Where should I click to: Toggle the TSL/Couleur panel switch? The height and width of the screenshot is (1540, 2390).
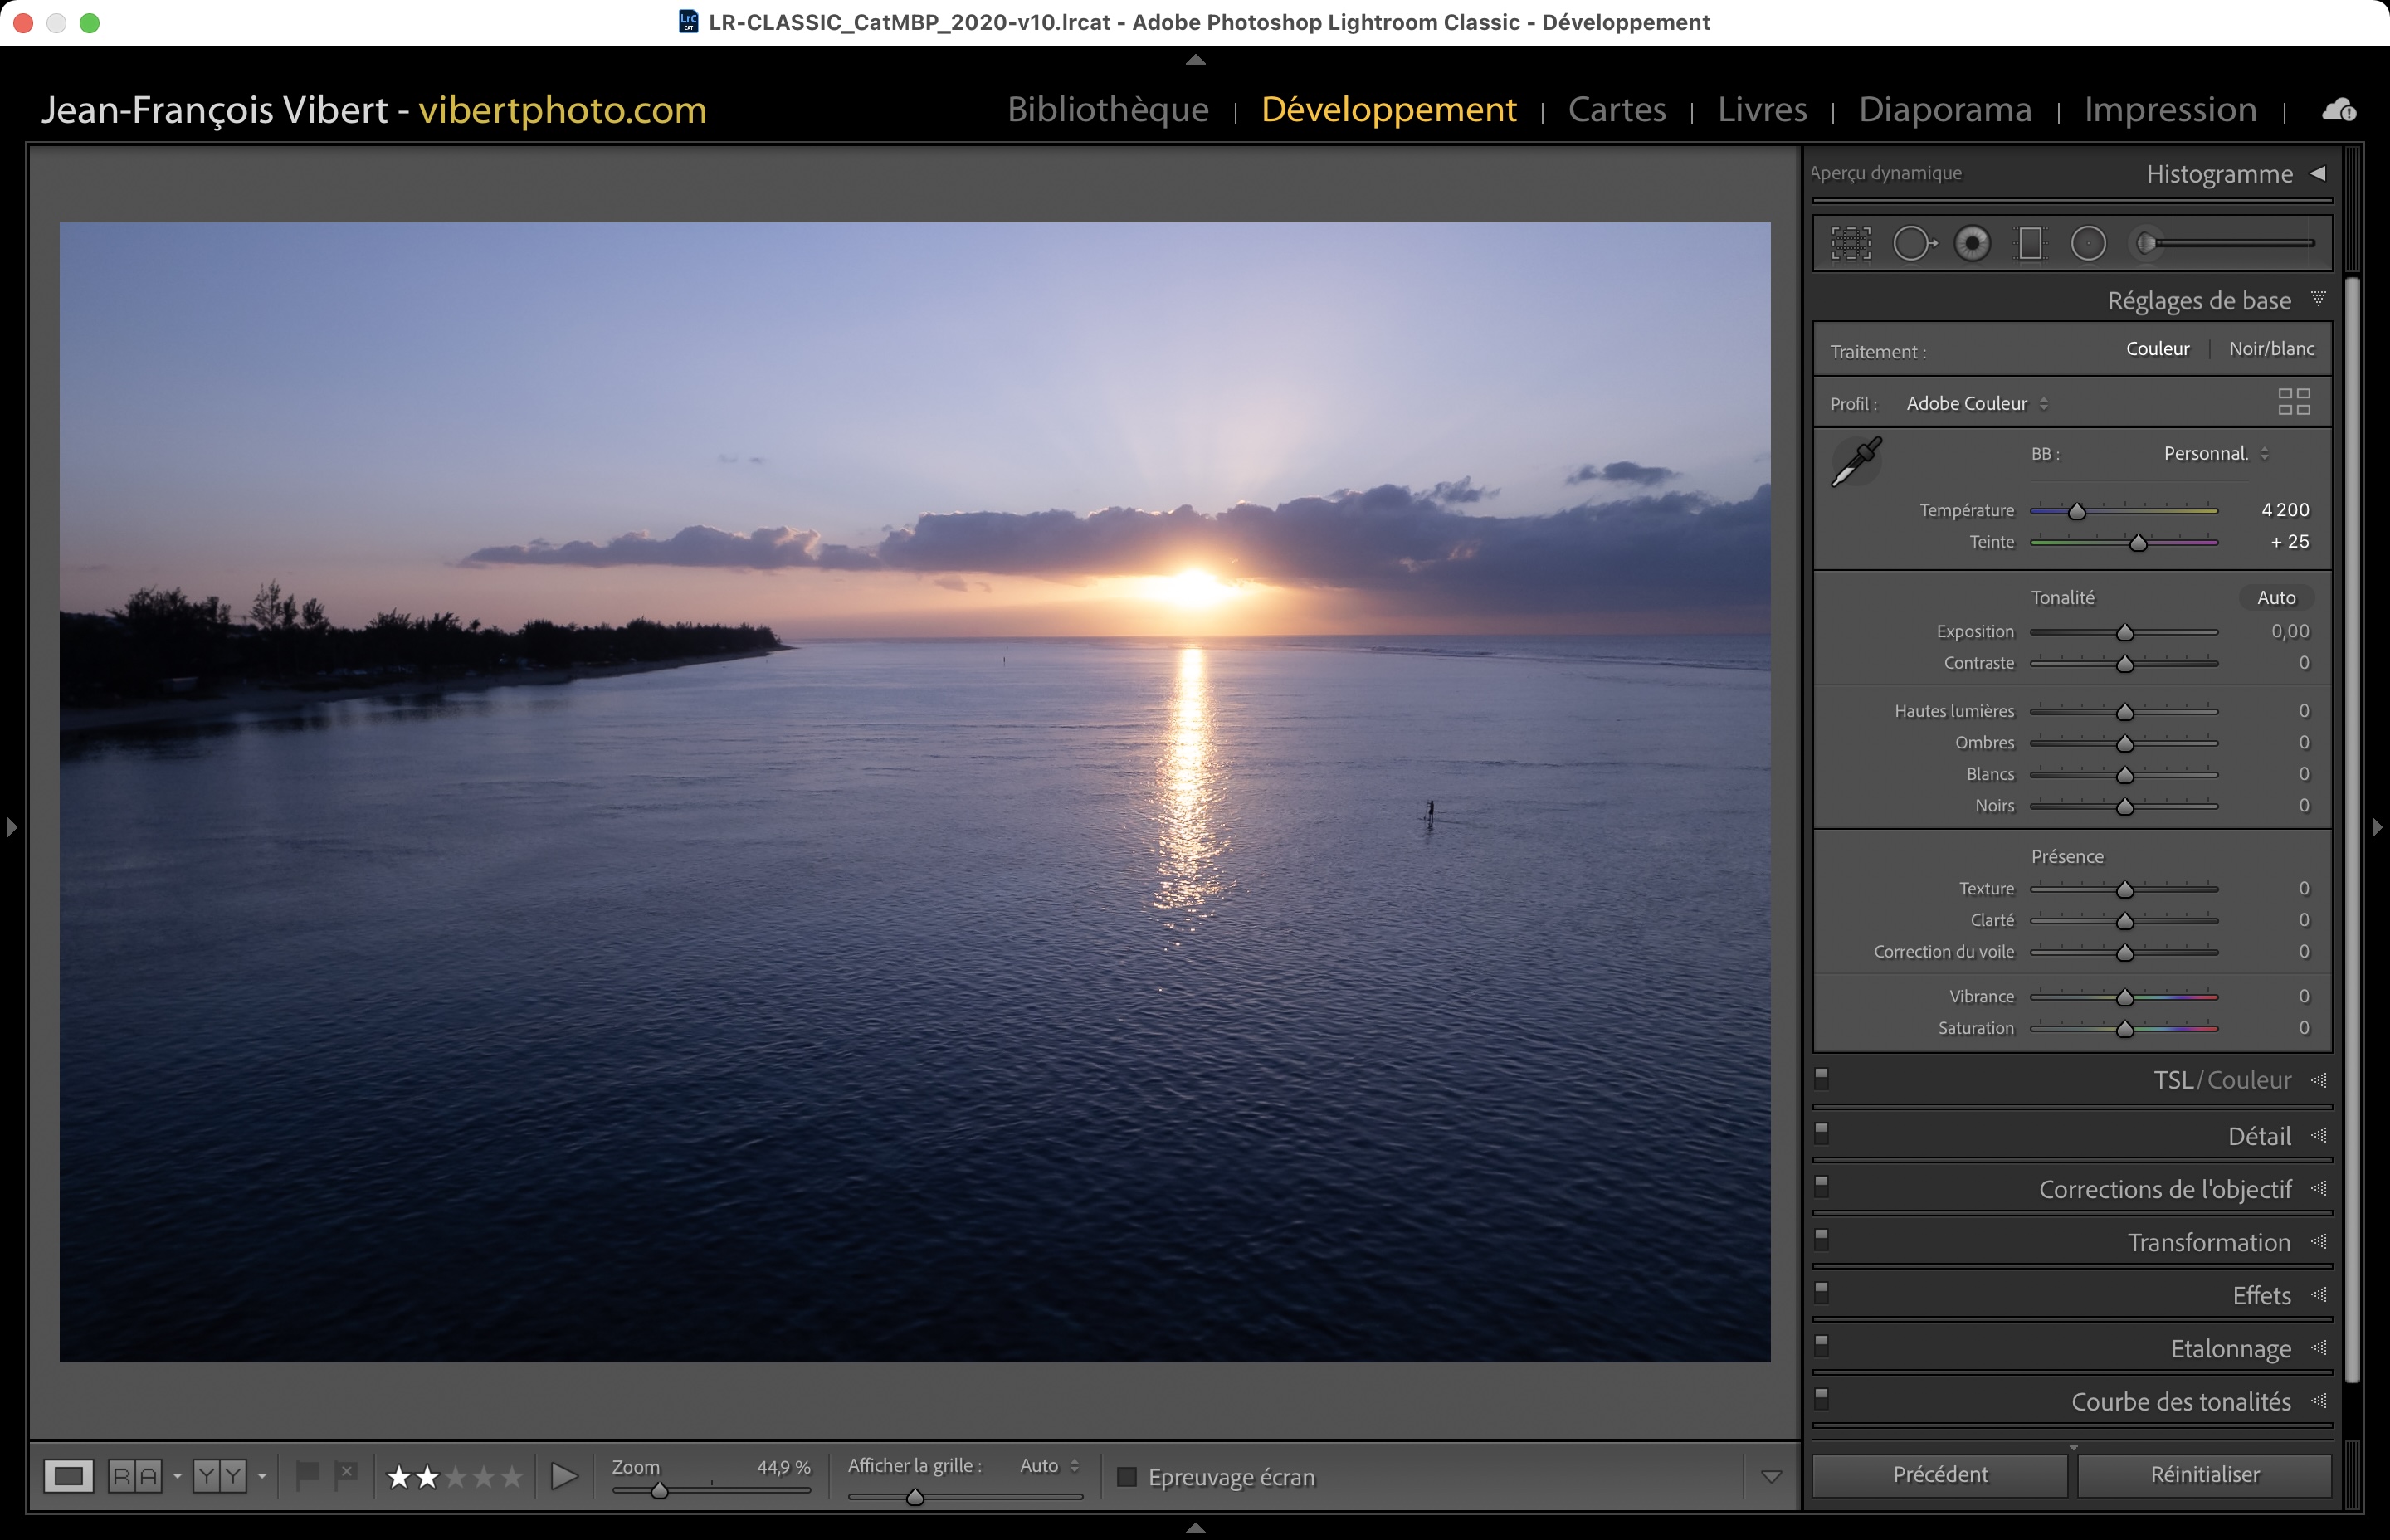click(1821, 1077)
